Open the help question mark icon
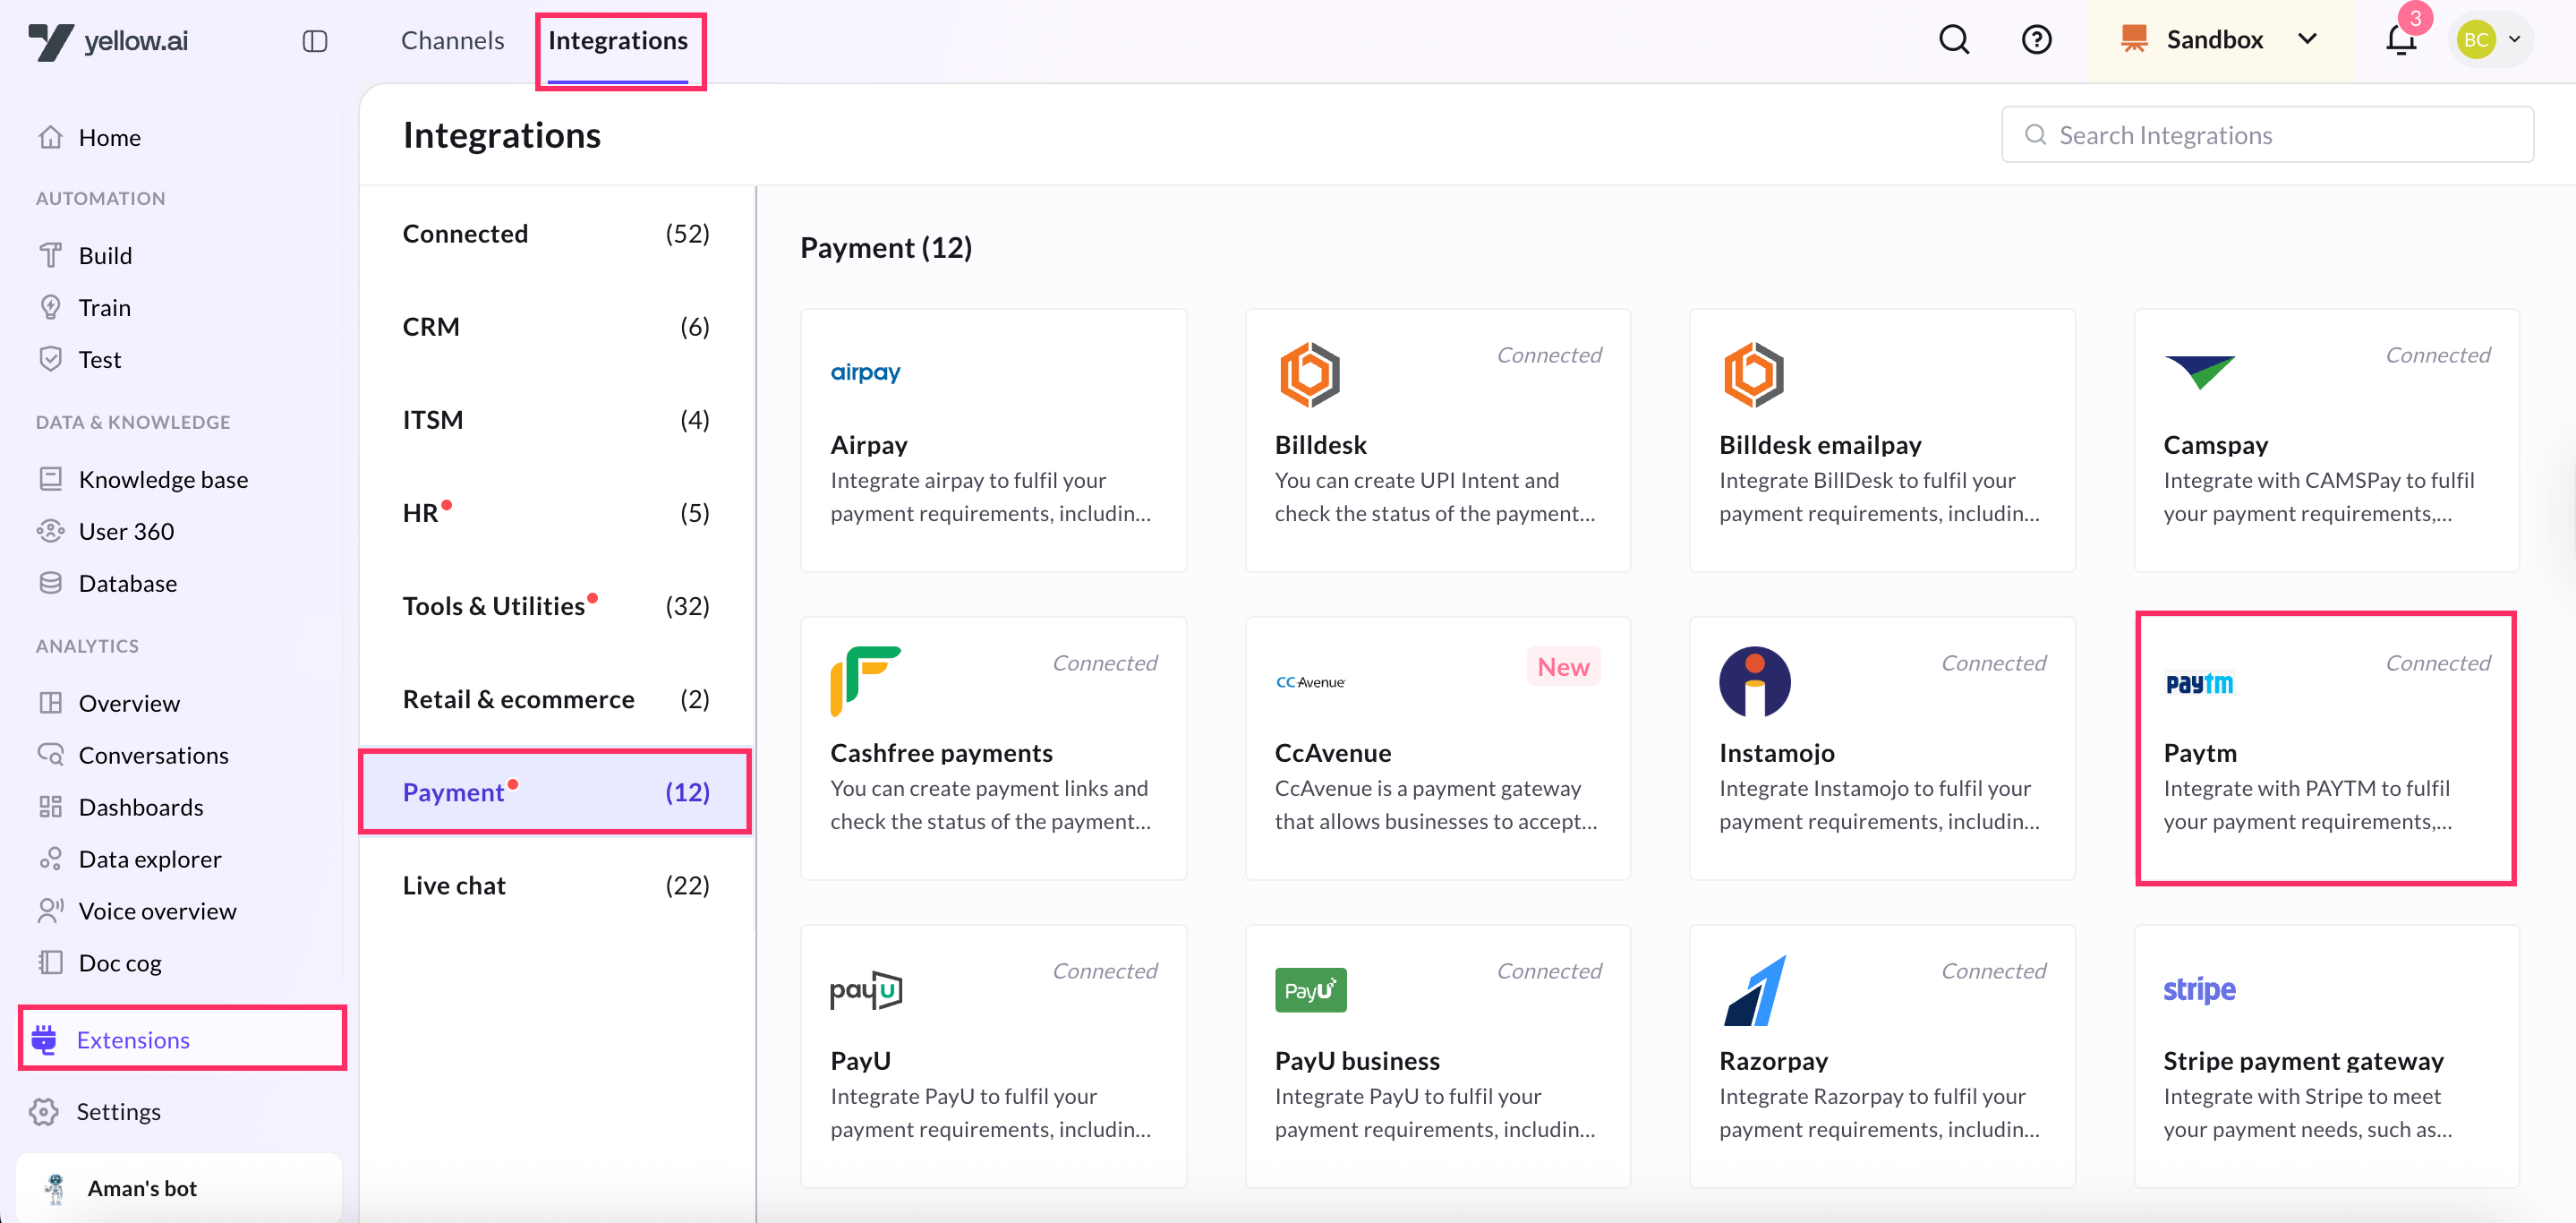 2036,40
